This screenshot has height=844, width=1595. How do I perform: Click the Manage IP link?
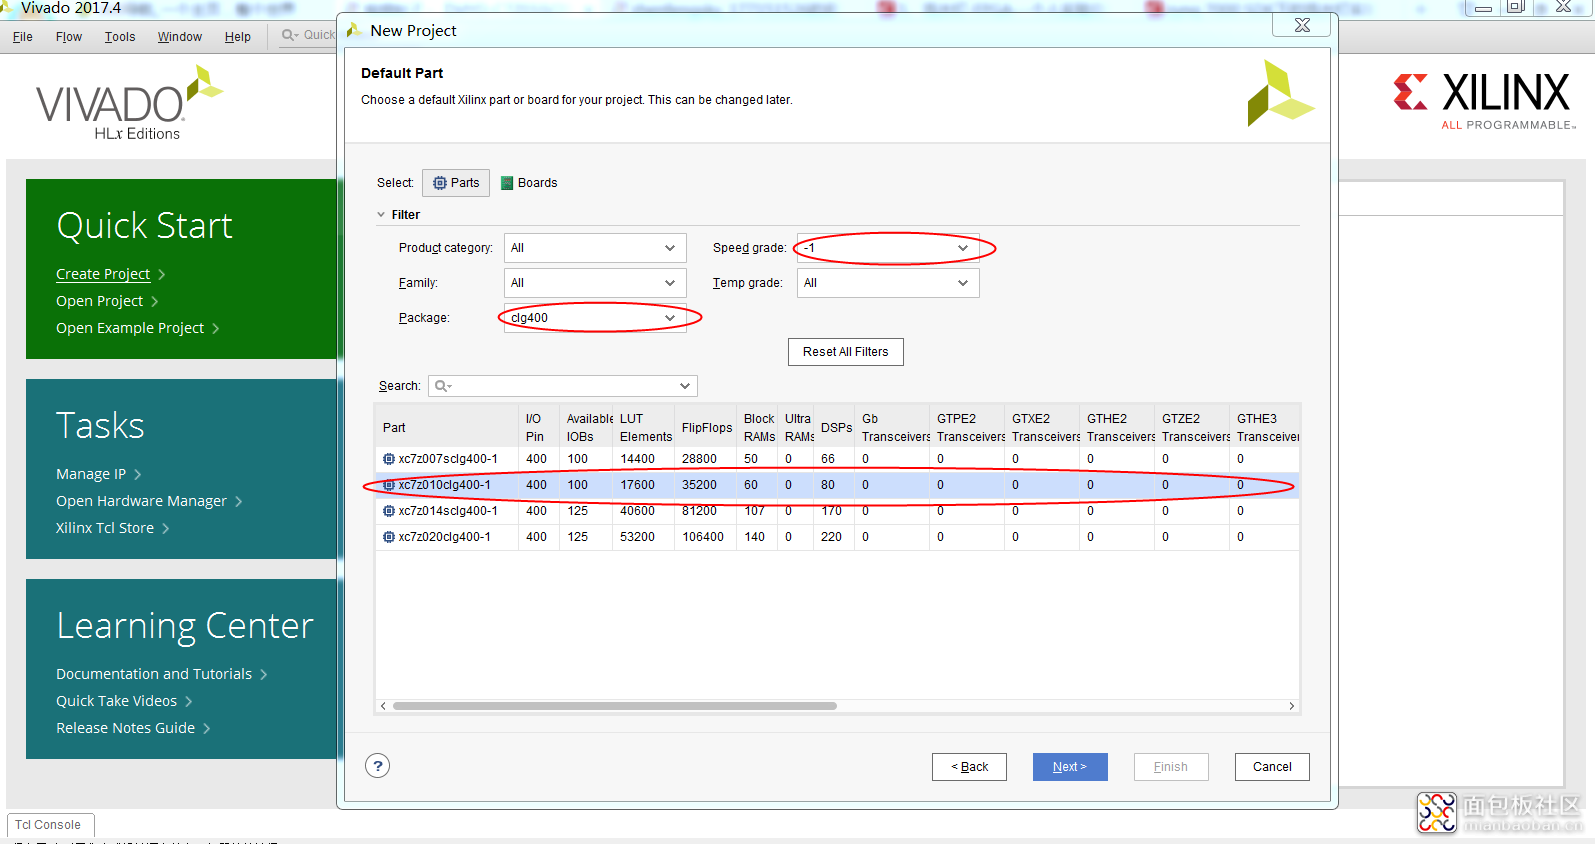[x=91, y=474]
